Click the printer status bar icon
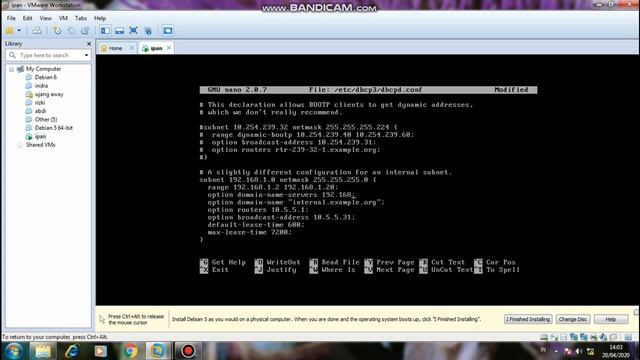Screen dimensions: 640x360 coord(593,337)
